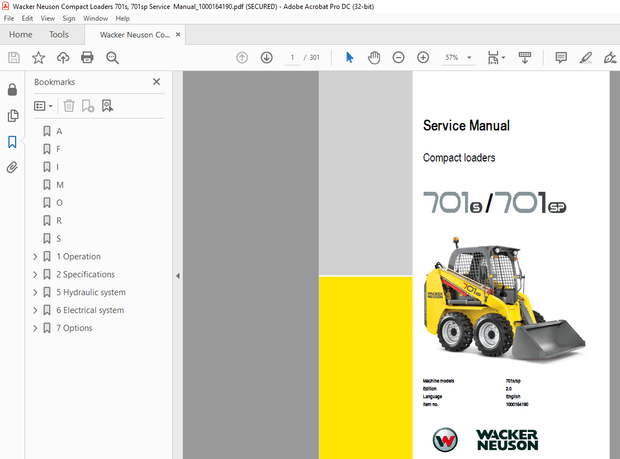Open the Attachments paperclip panel

click(12, 168)
